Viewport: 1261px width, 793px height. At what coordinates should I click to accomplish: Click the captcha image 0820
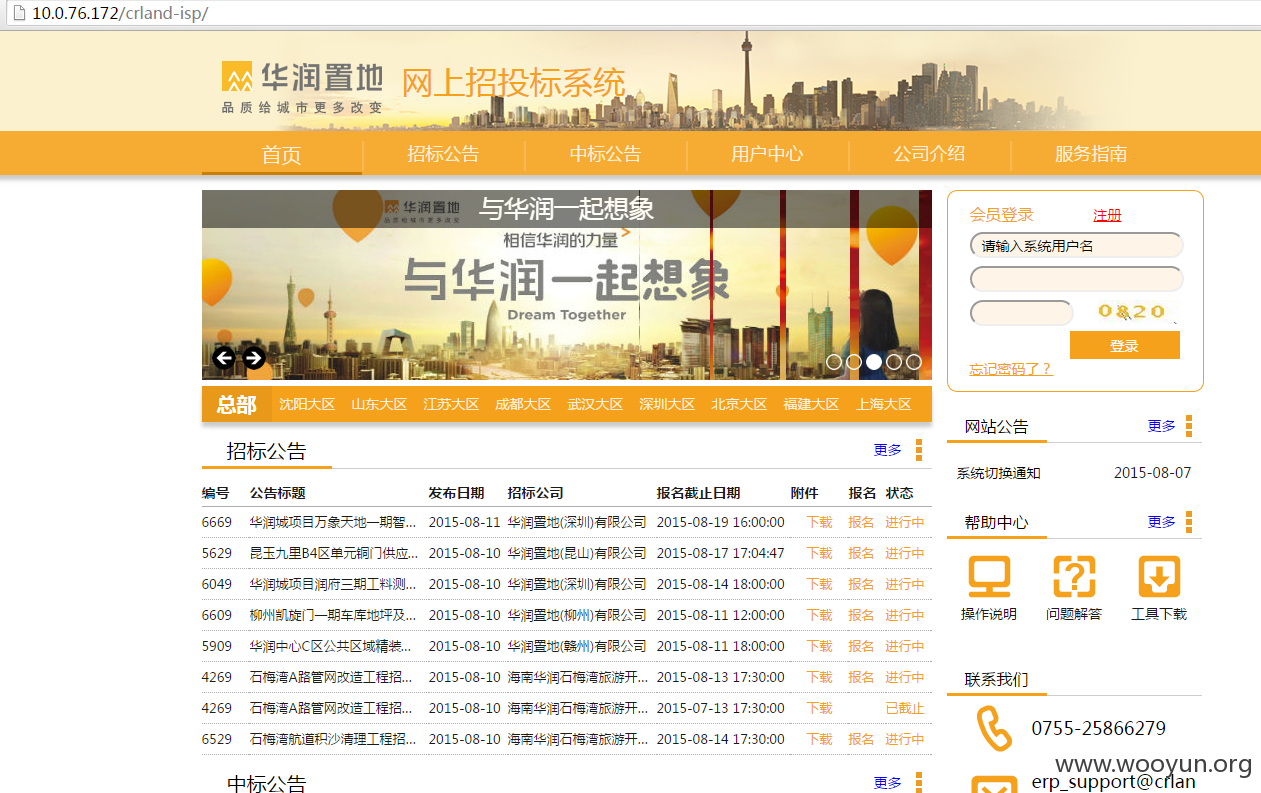click(1131, 312)
